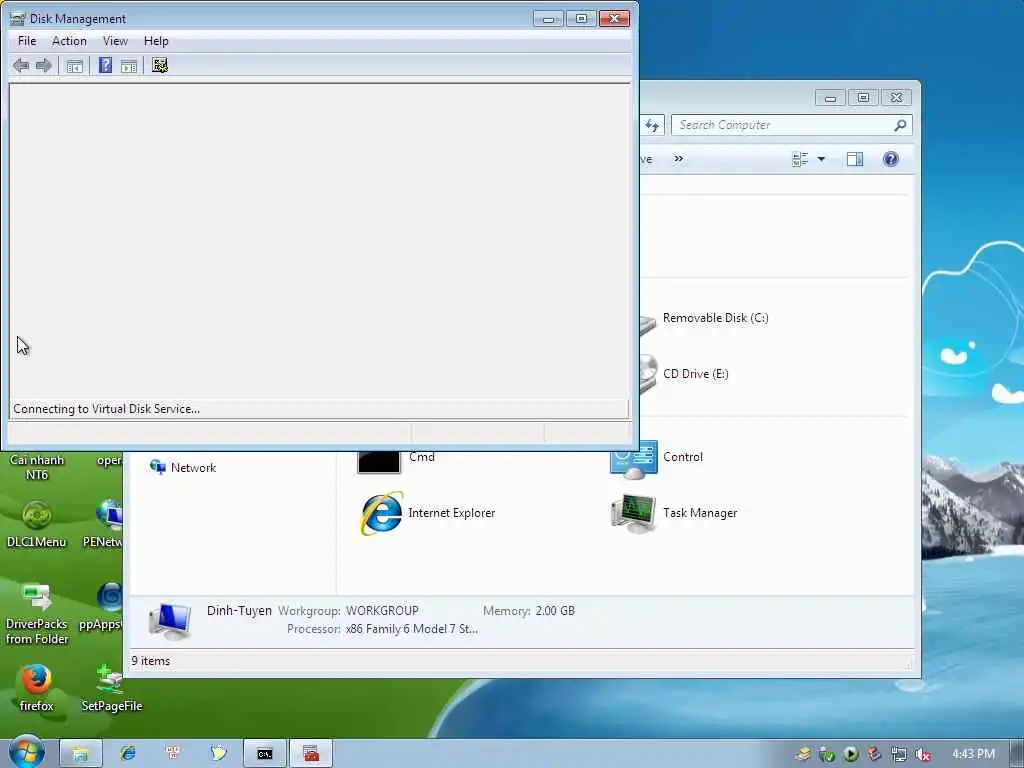Select Network in the navigation pane

183,468
